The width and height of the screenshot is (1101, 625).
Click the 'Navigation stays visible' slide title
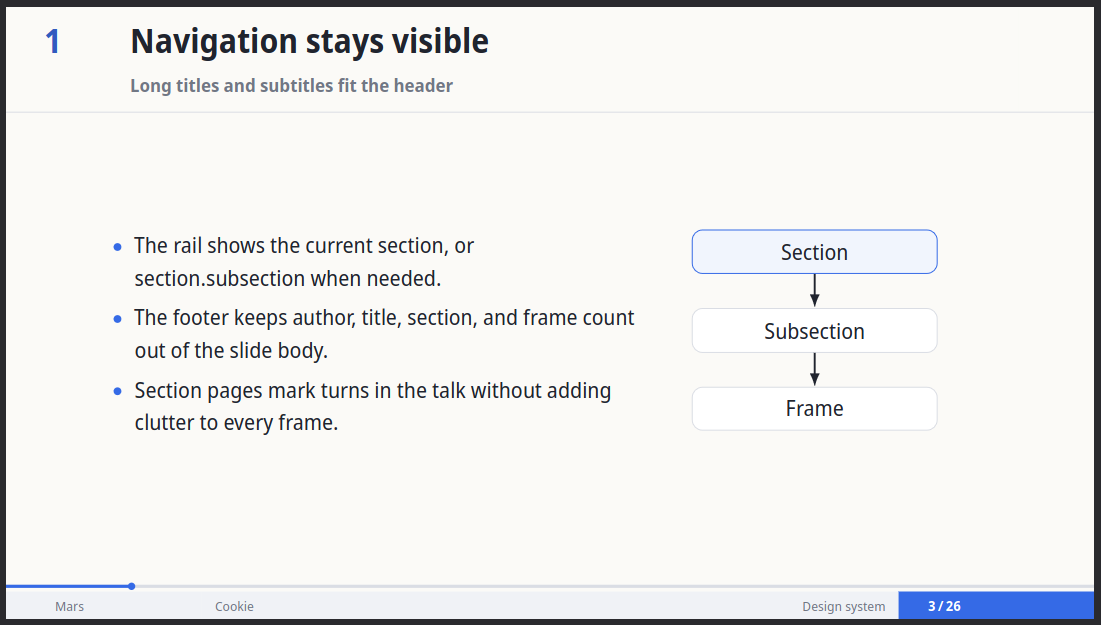tap(310, 41)
